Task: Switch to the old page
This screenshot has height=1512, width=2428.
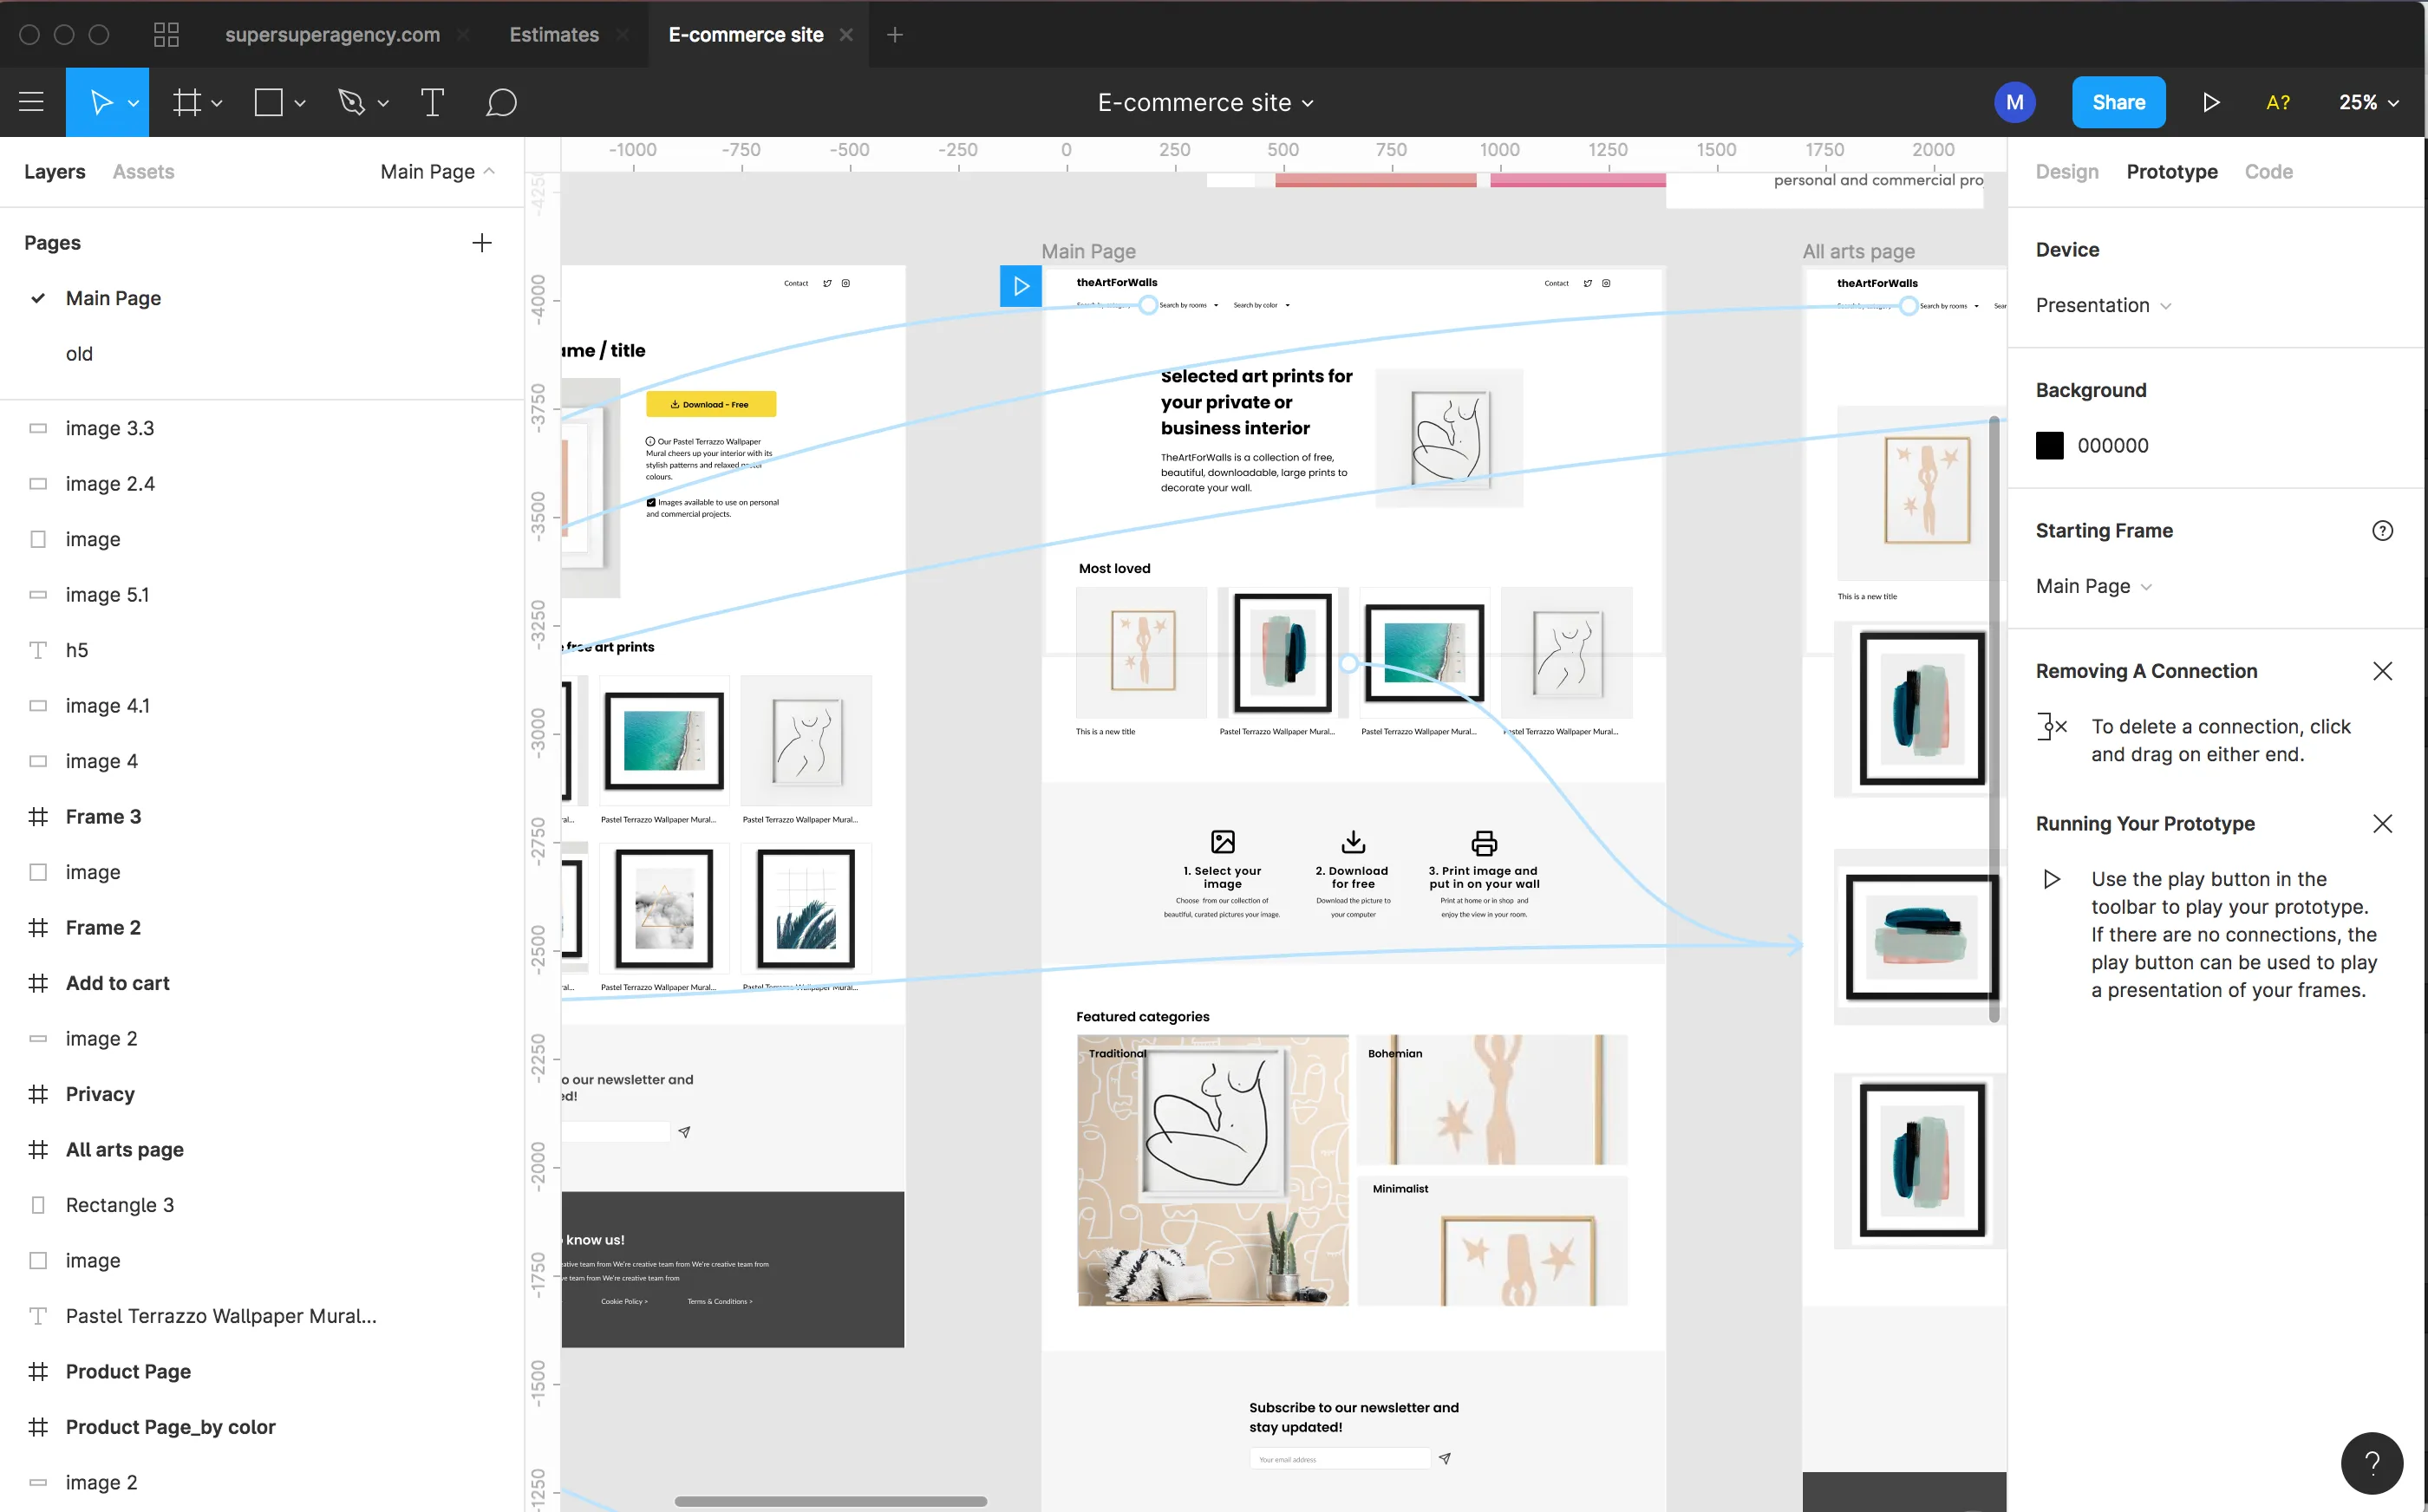Action: coord(79,354)
